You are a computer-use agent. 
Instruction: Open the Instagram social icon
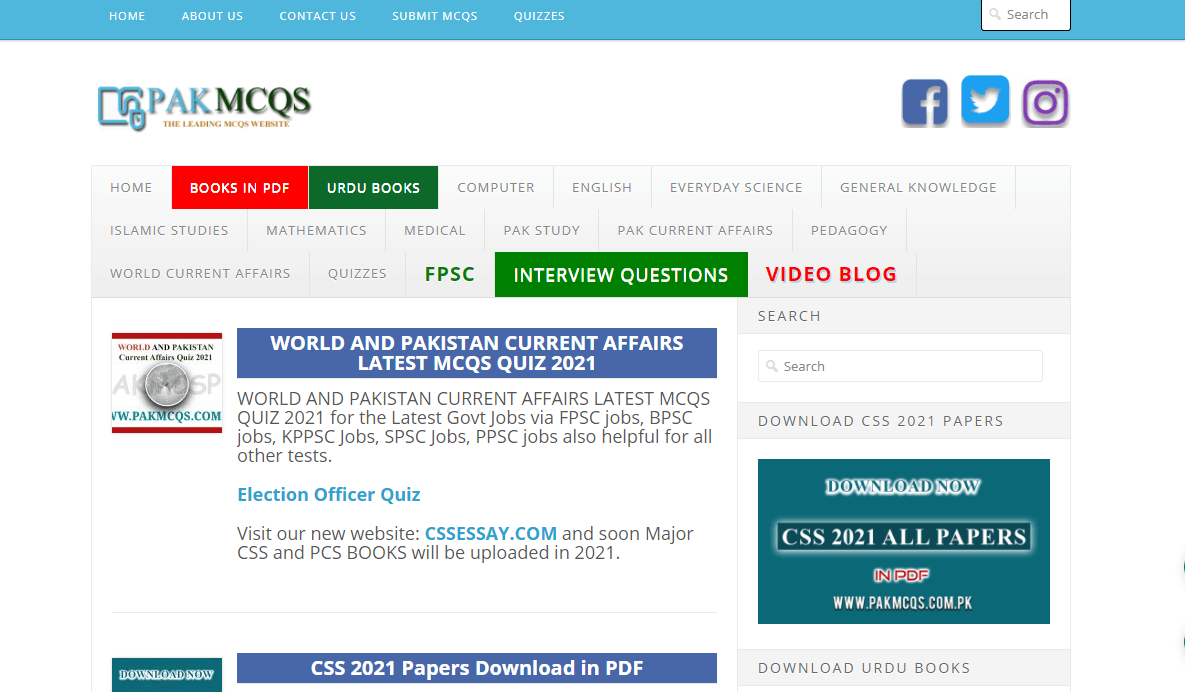(1045, 103)
